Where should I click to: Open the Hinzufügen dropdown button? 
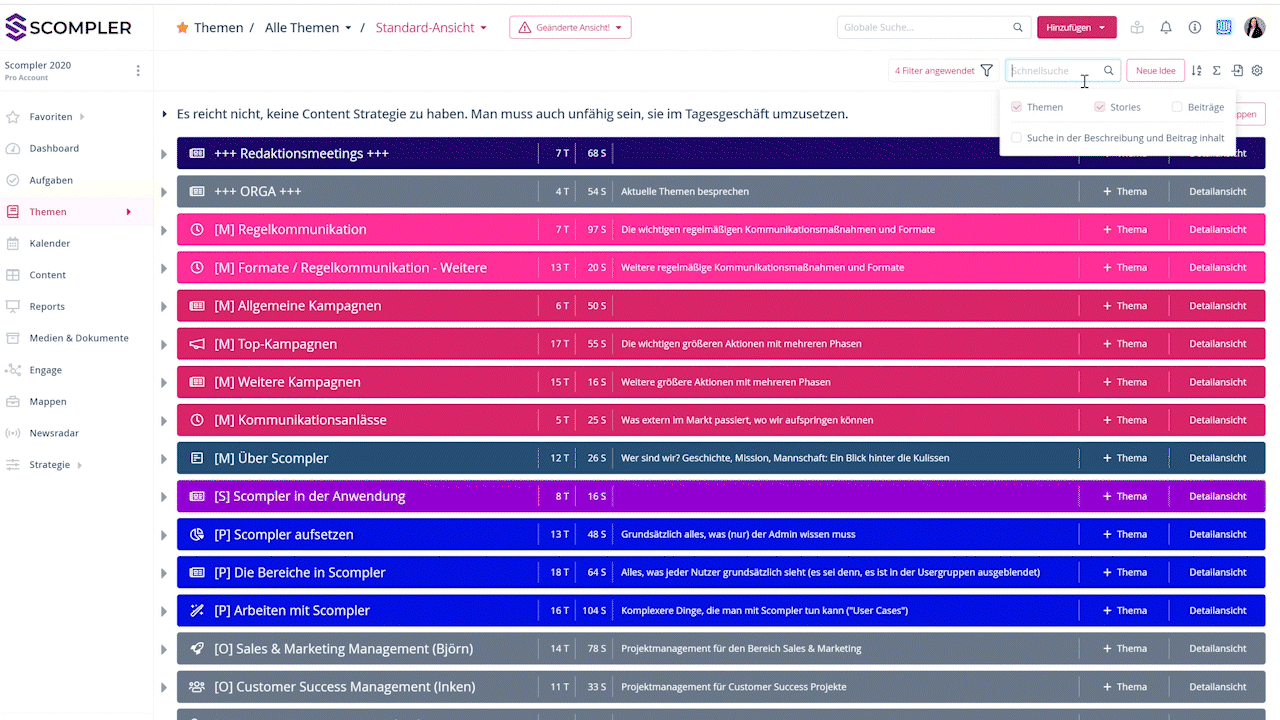(1076, 28)
